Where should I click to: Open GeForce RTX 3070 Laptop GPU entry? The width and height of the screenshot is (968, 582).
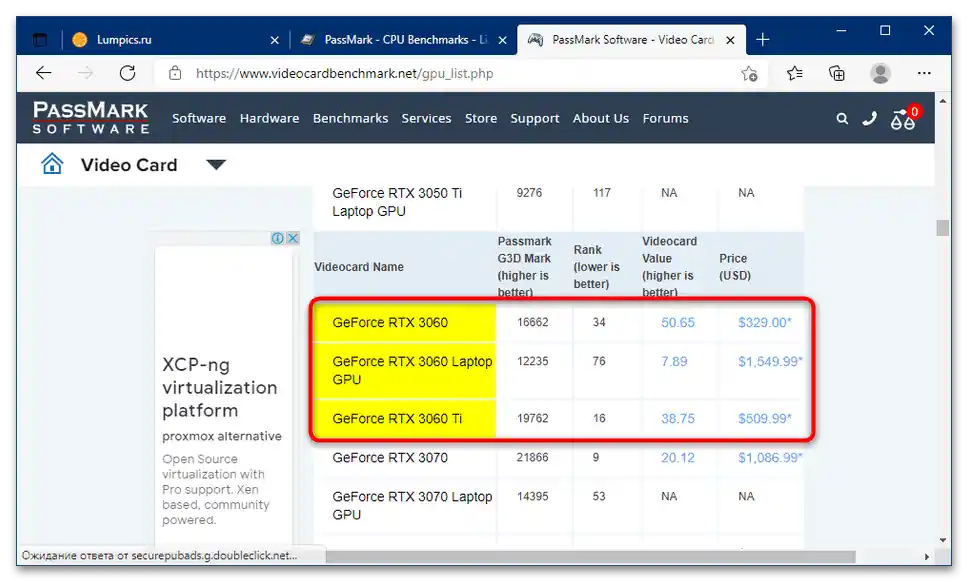point(412,505)
